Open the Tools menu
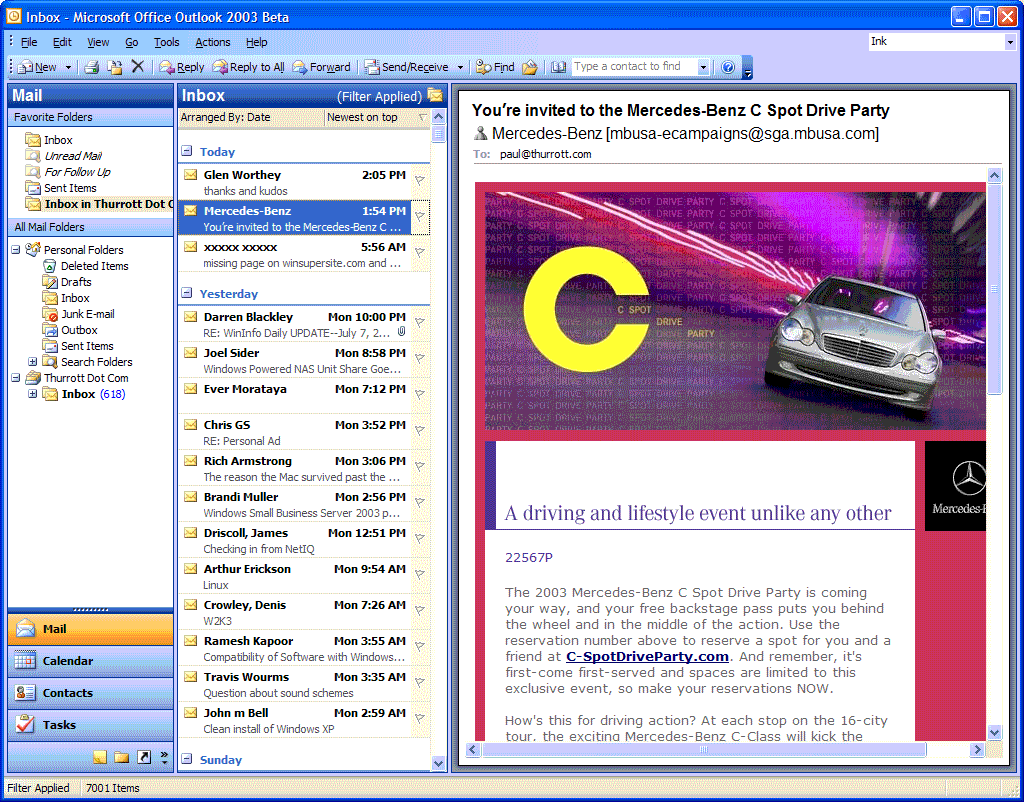1024x802 pixels. coord(167,42)
